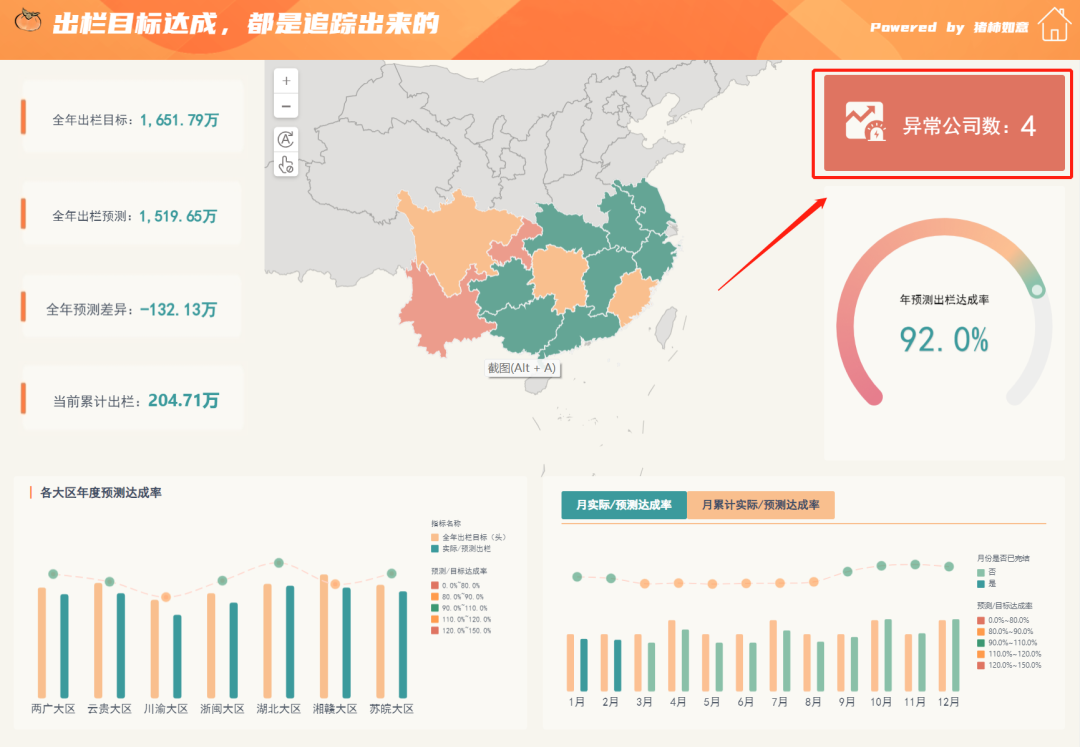The image size is (1080, 747).
Task: Click the 各大区年度预测达成率 chart title
Action: [101, 492]
